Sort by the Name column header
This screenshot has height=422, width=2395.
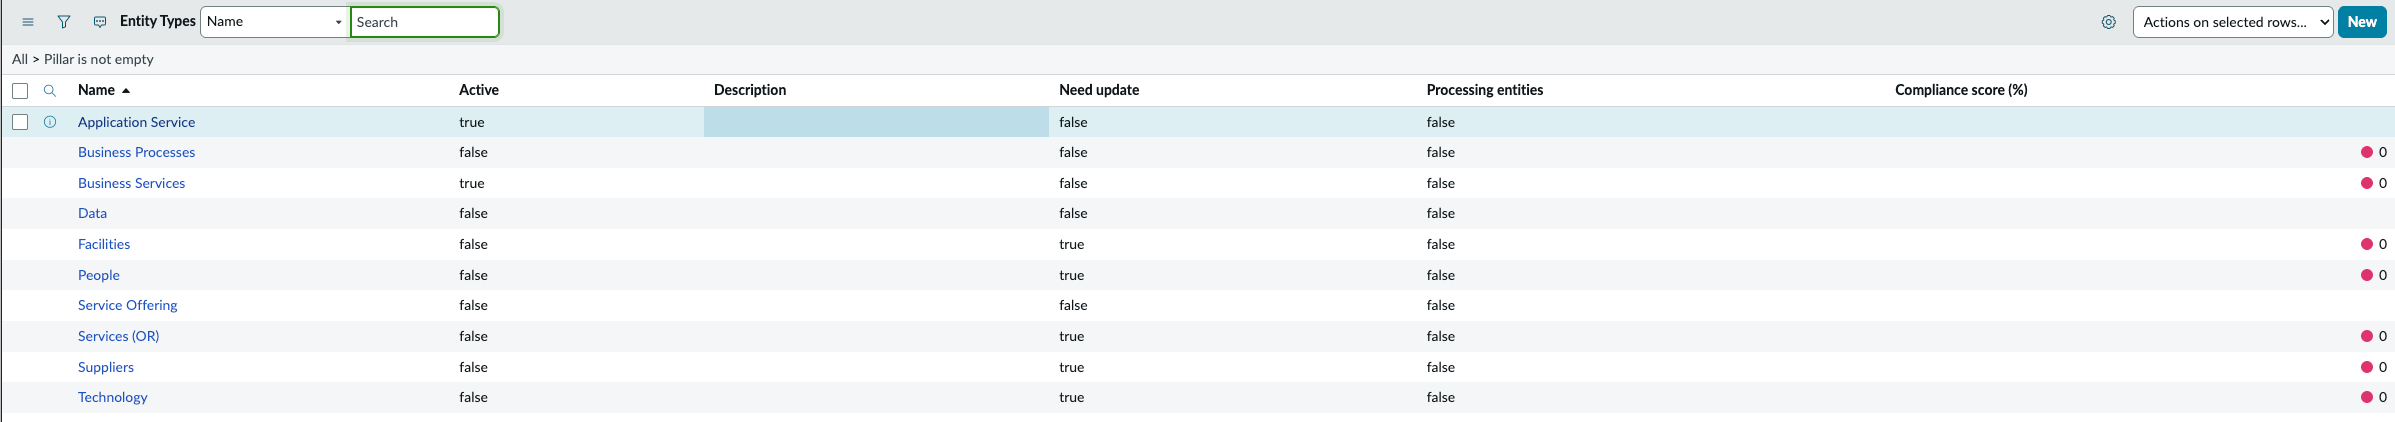[96, 90]
